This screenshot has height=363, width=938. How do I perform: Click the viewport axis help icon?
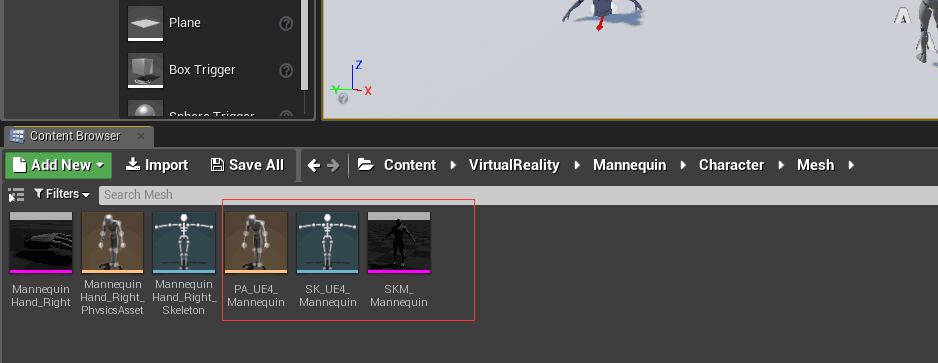point(343,98)
